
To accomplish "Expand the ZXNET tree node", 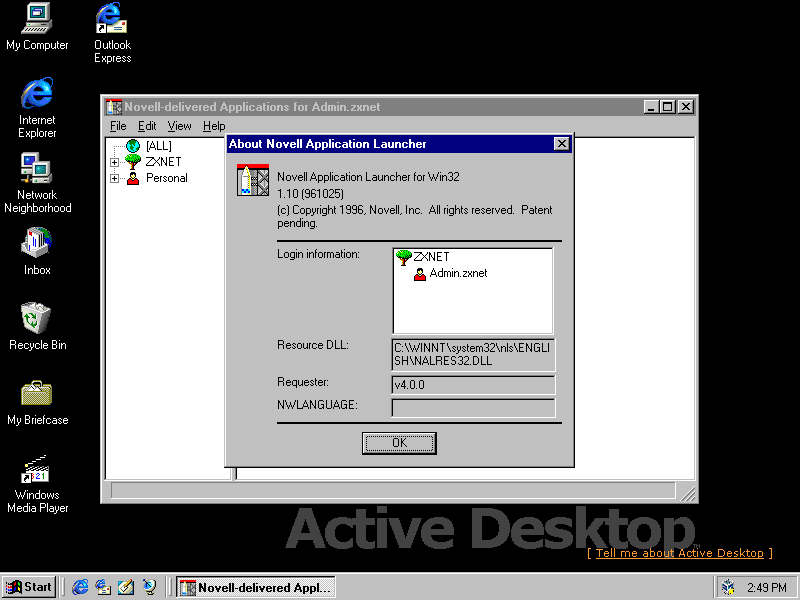I will (114, 162).
